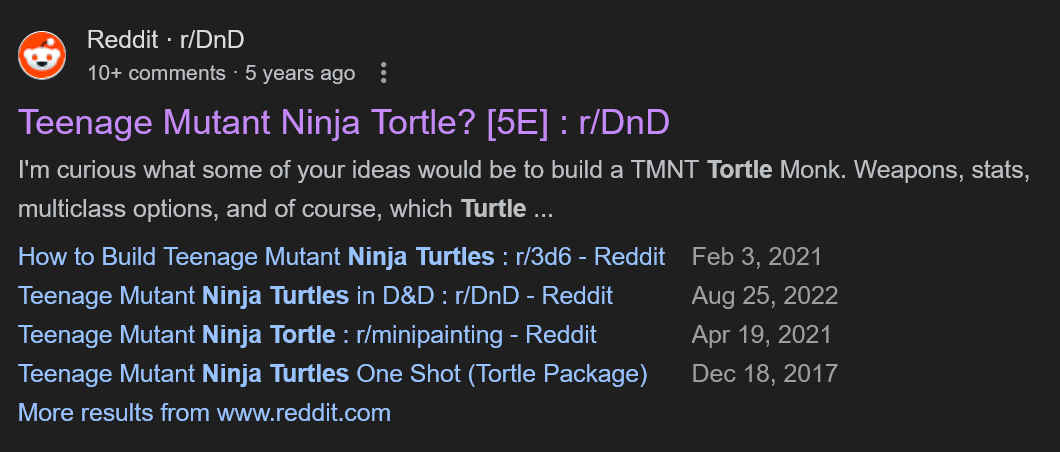Click the Dec 18, 2017 date
This screenshot has height=452, width=1060.
point(764,374)
